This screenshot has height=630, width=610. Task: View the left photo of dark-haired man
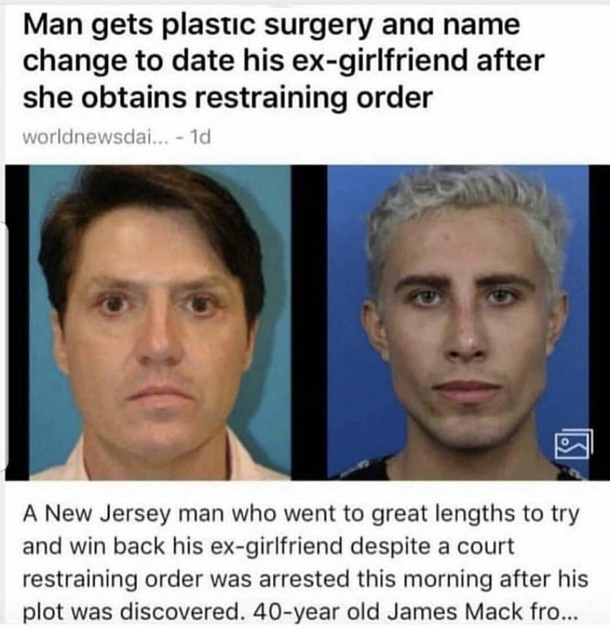(x=160, y=323)
